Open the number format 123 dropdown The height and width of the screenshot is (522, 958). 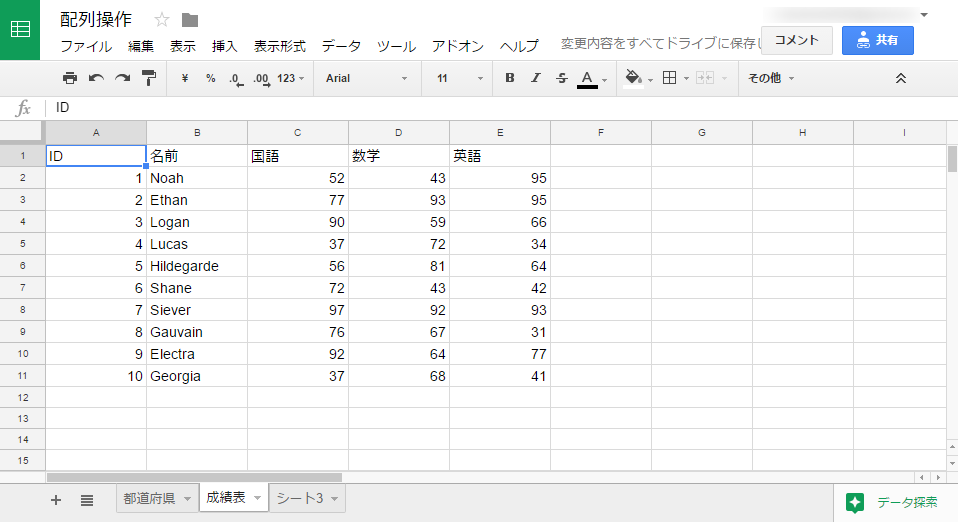[290, 78]
